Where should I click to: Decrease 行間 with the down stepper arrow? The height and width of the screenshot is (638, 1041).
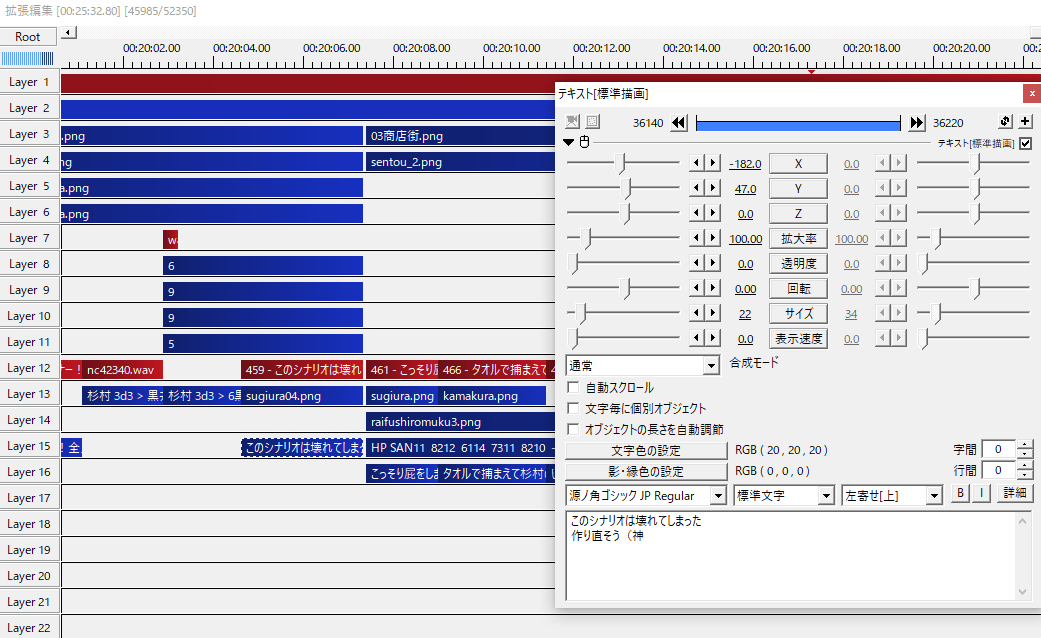(1024, 475)
